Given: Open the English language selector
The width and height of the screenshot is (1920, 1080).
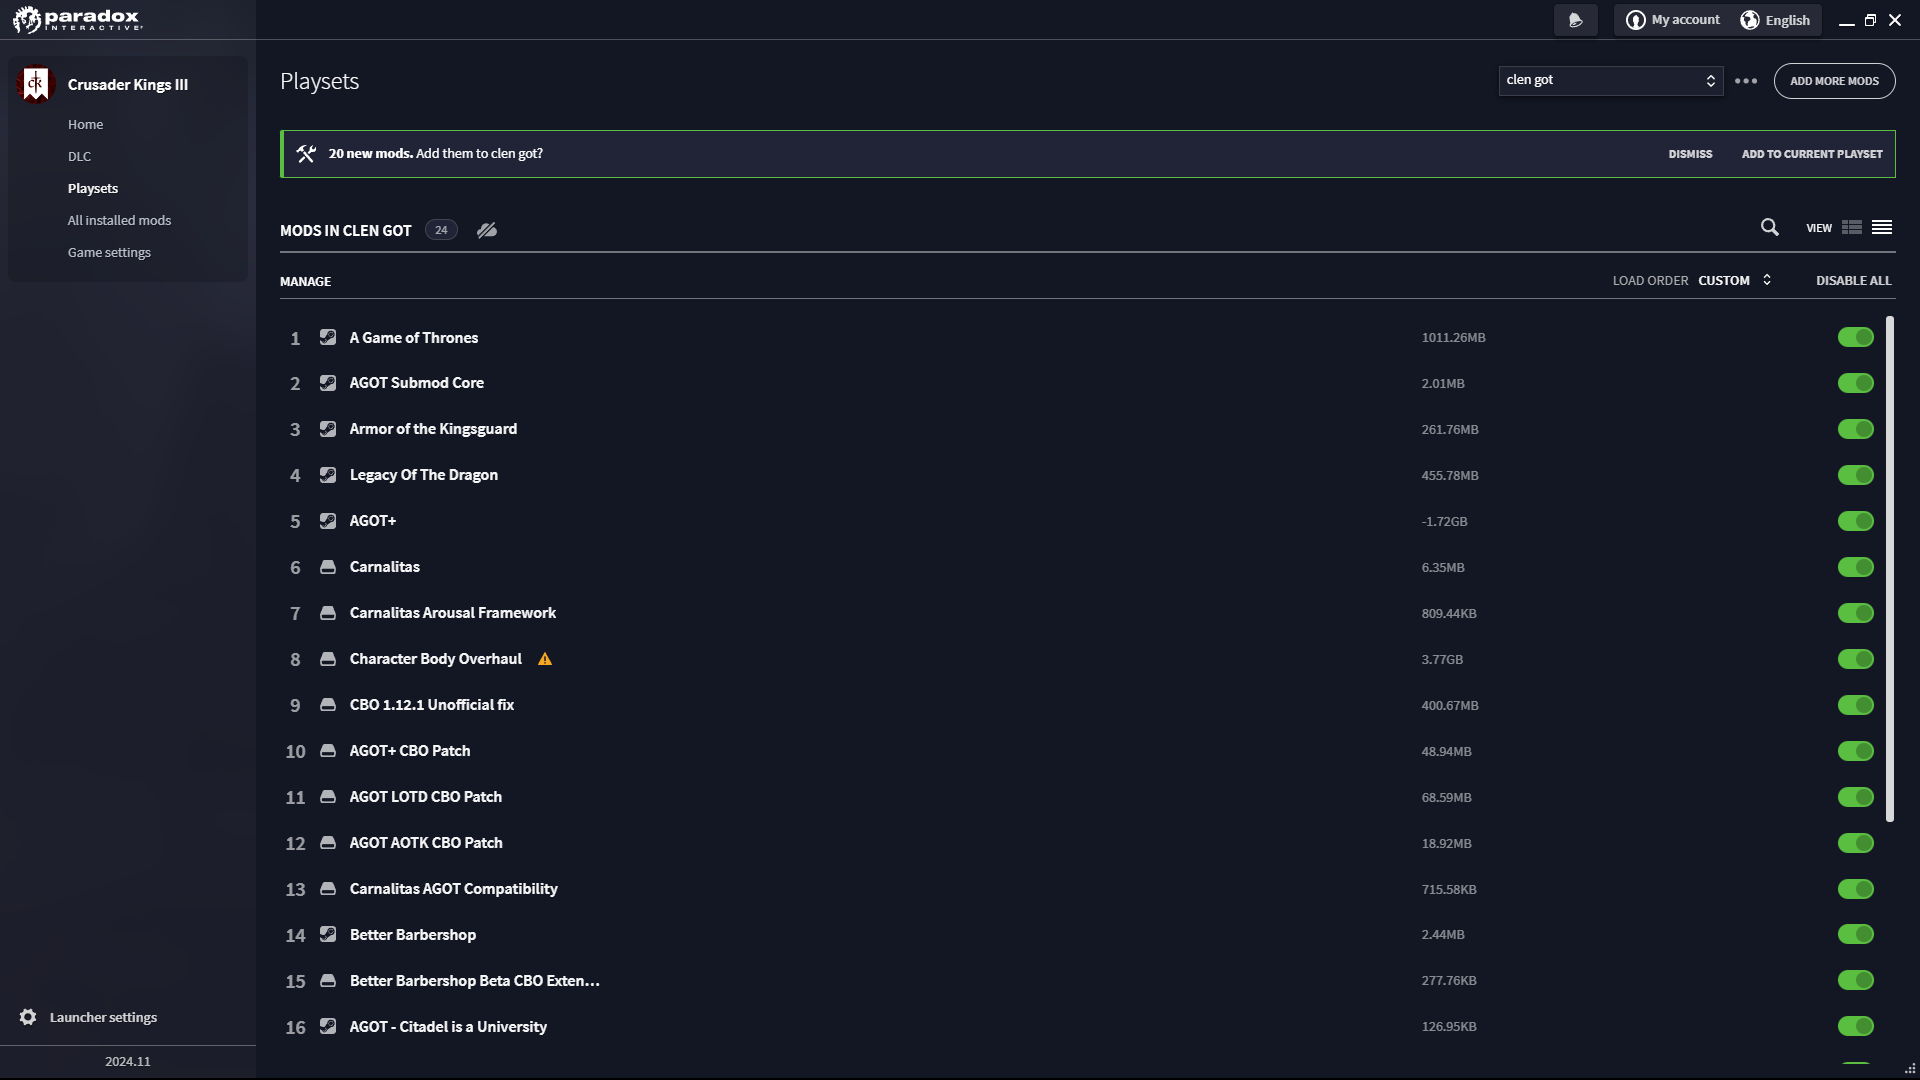Looking at the screenshot, I should point(1776,20).
